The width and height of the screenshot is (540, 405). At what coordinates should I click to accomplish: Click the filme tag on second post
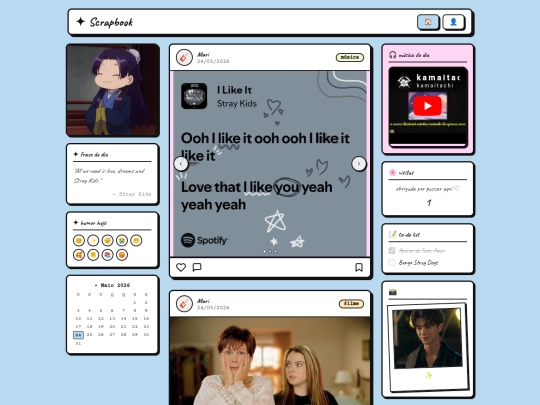click(351, 303)
